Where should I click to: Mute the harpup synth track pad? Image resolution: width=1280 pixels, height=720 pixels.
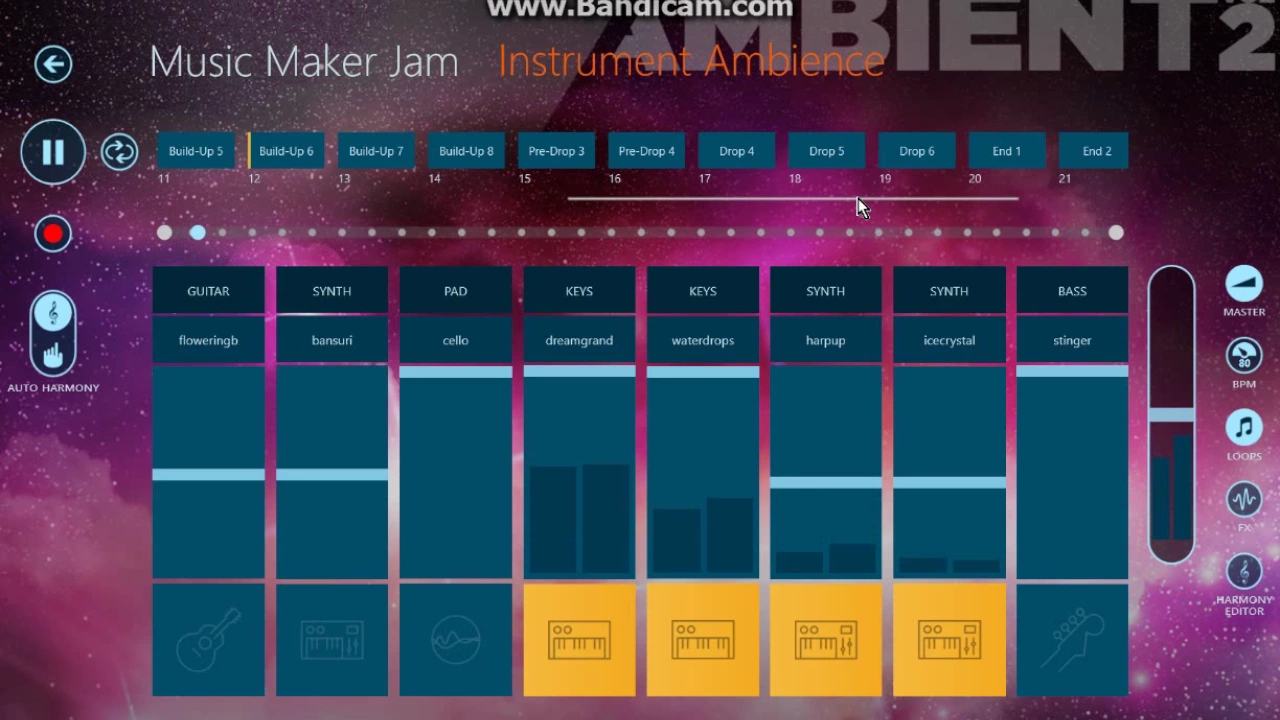click(x=826, y=640)
